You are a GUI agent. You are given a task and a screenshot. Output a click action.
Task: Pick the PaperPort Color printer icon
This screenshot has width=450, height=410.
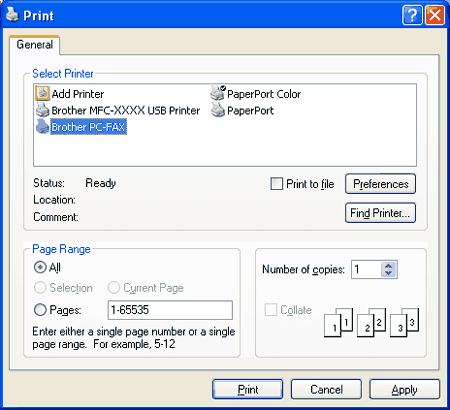pyautogui.click(x=218, y=93)
